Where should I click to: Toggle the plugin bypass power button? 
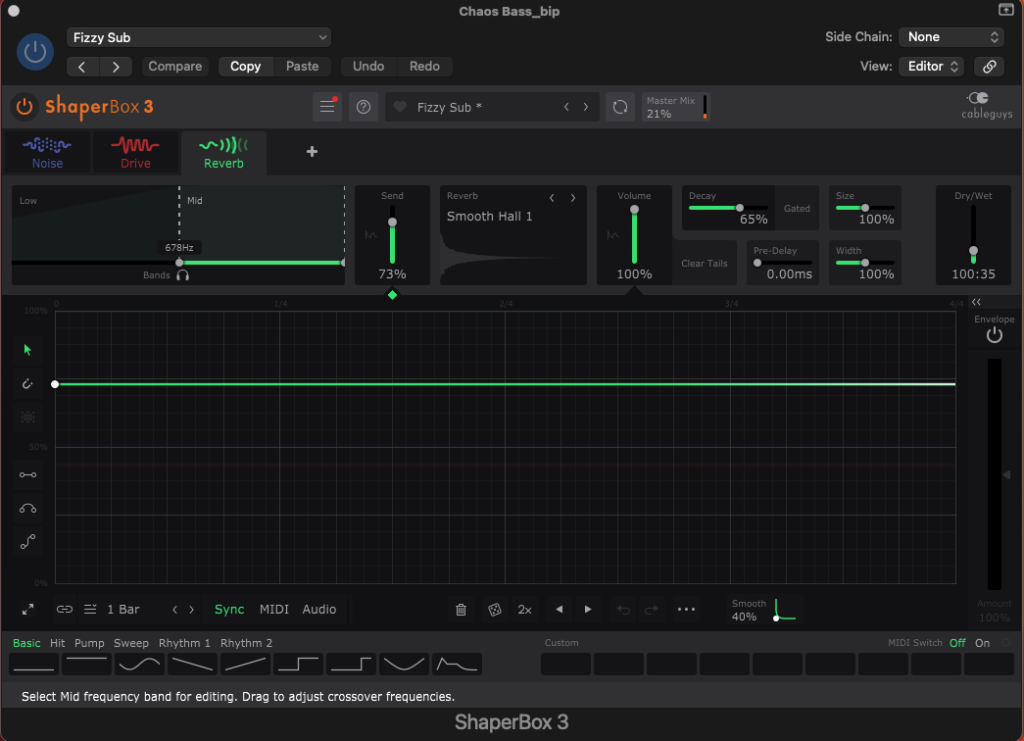[35, 52]
